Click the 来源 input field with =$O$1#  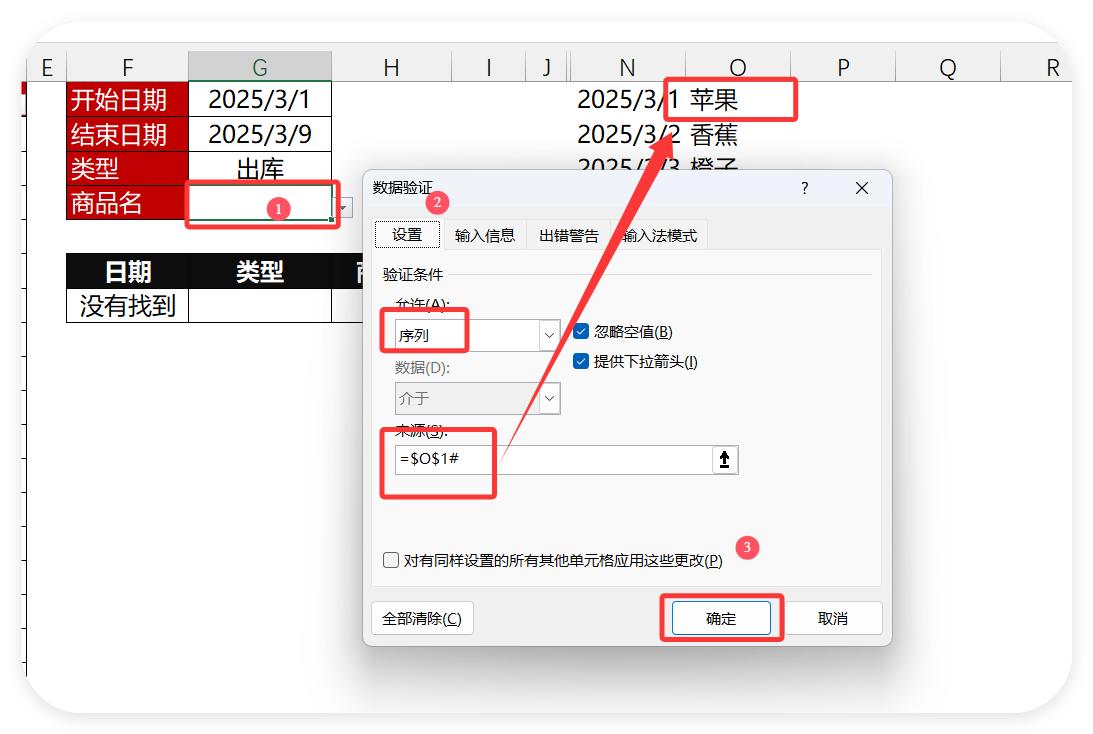pyautogui.click(x=553, y=460)
